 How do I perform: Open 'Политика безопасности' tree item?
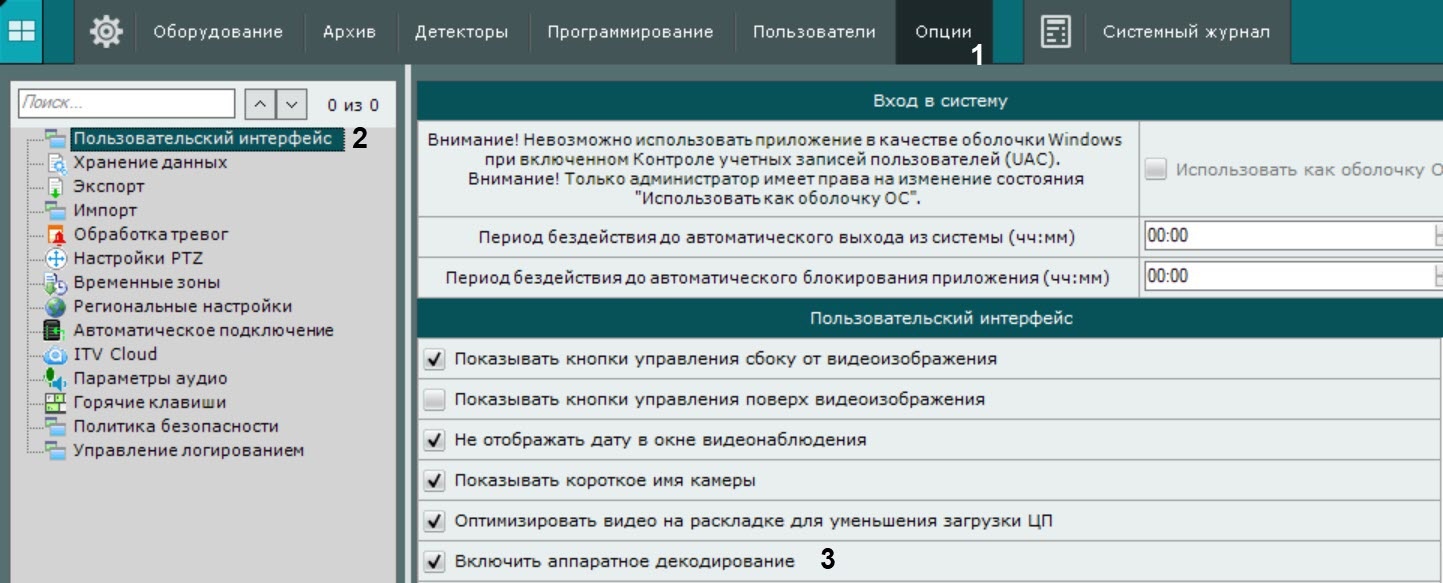175,427
